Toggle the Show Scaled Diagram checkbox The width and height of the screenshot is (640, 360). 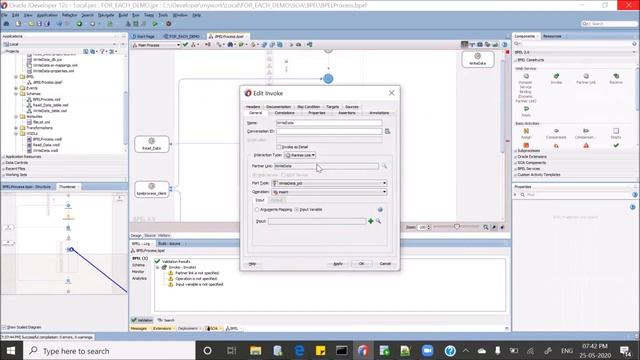click(4, 327)
